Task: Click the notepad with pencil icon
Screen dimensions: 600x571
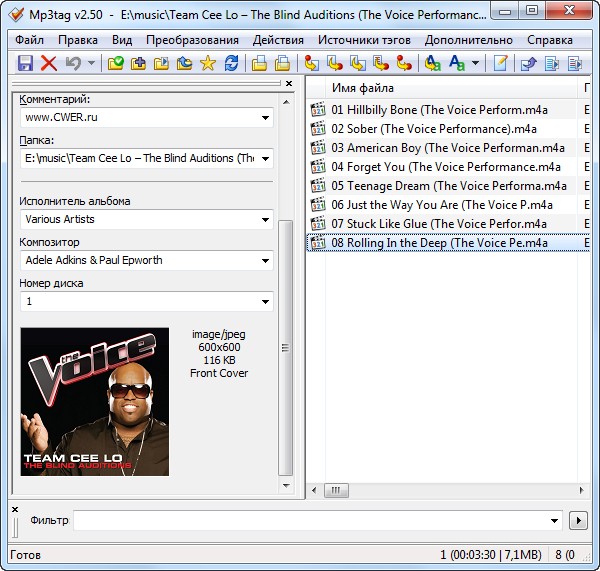Action: pos(500,63)
